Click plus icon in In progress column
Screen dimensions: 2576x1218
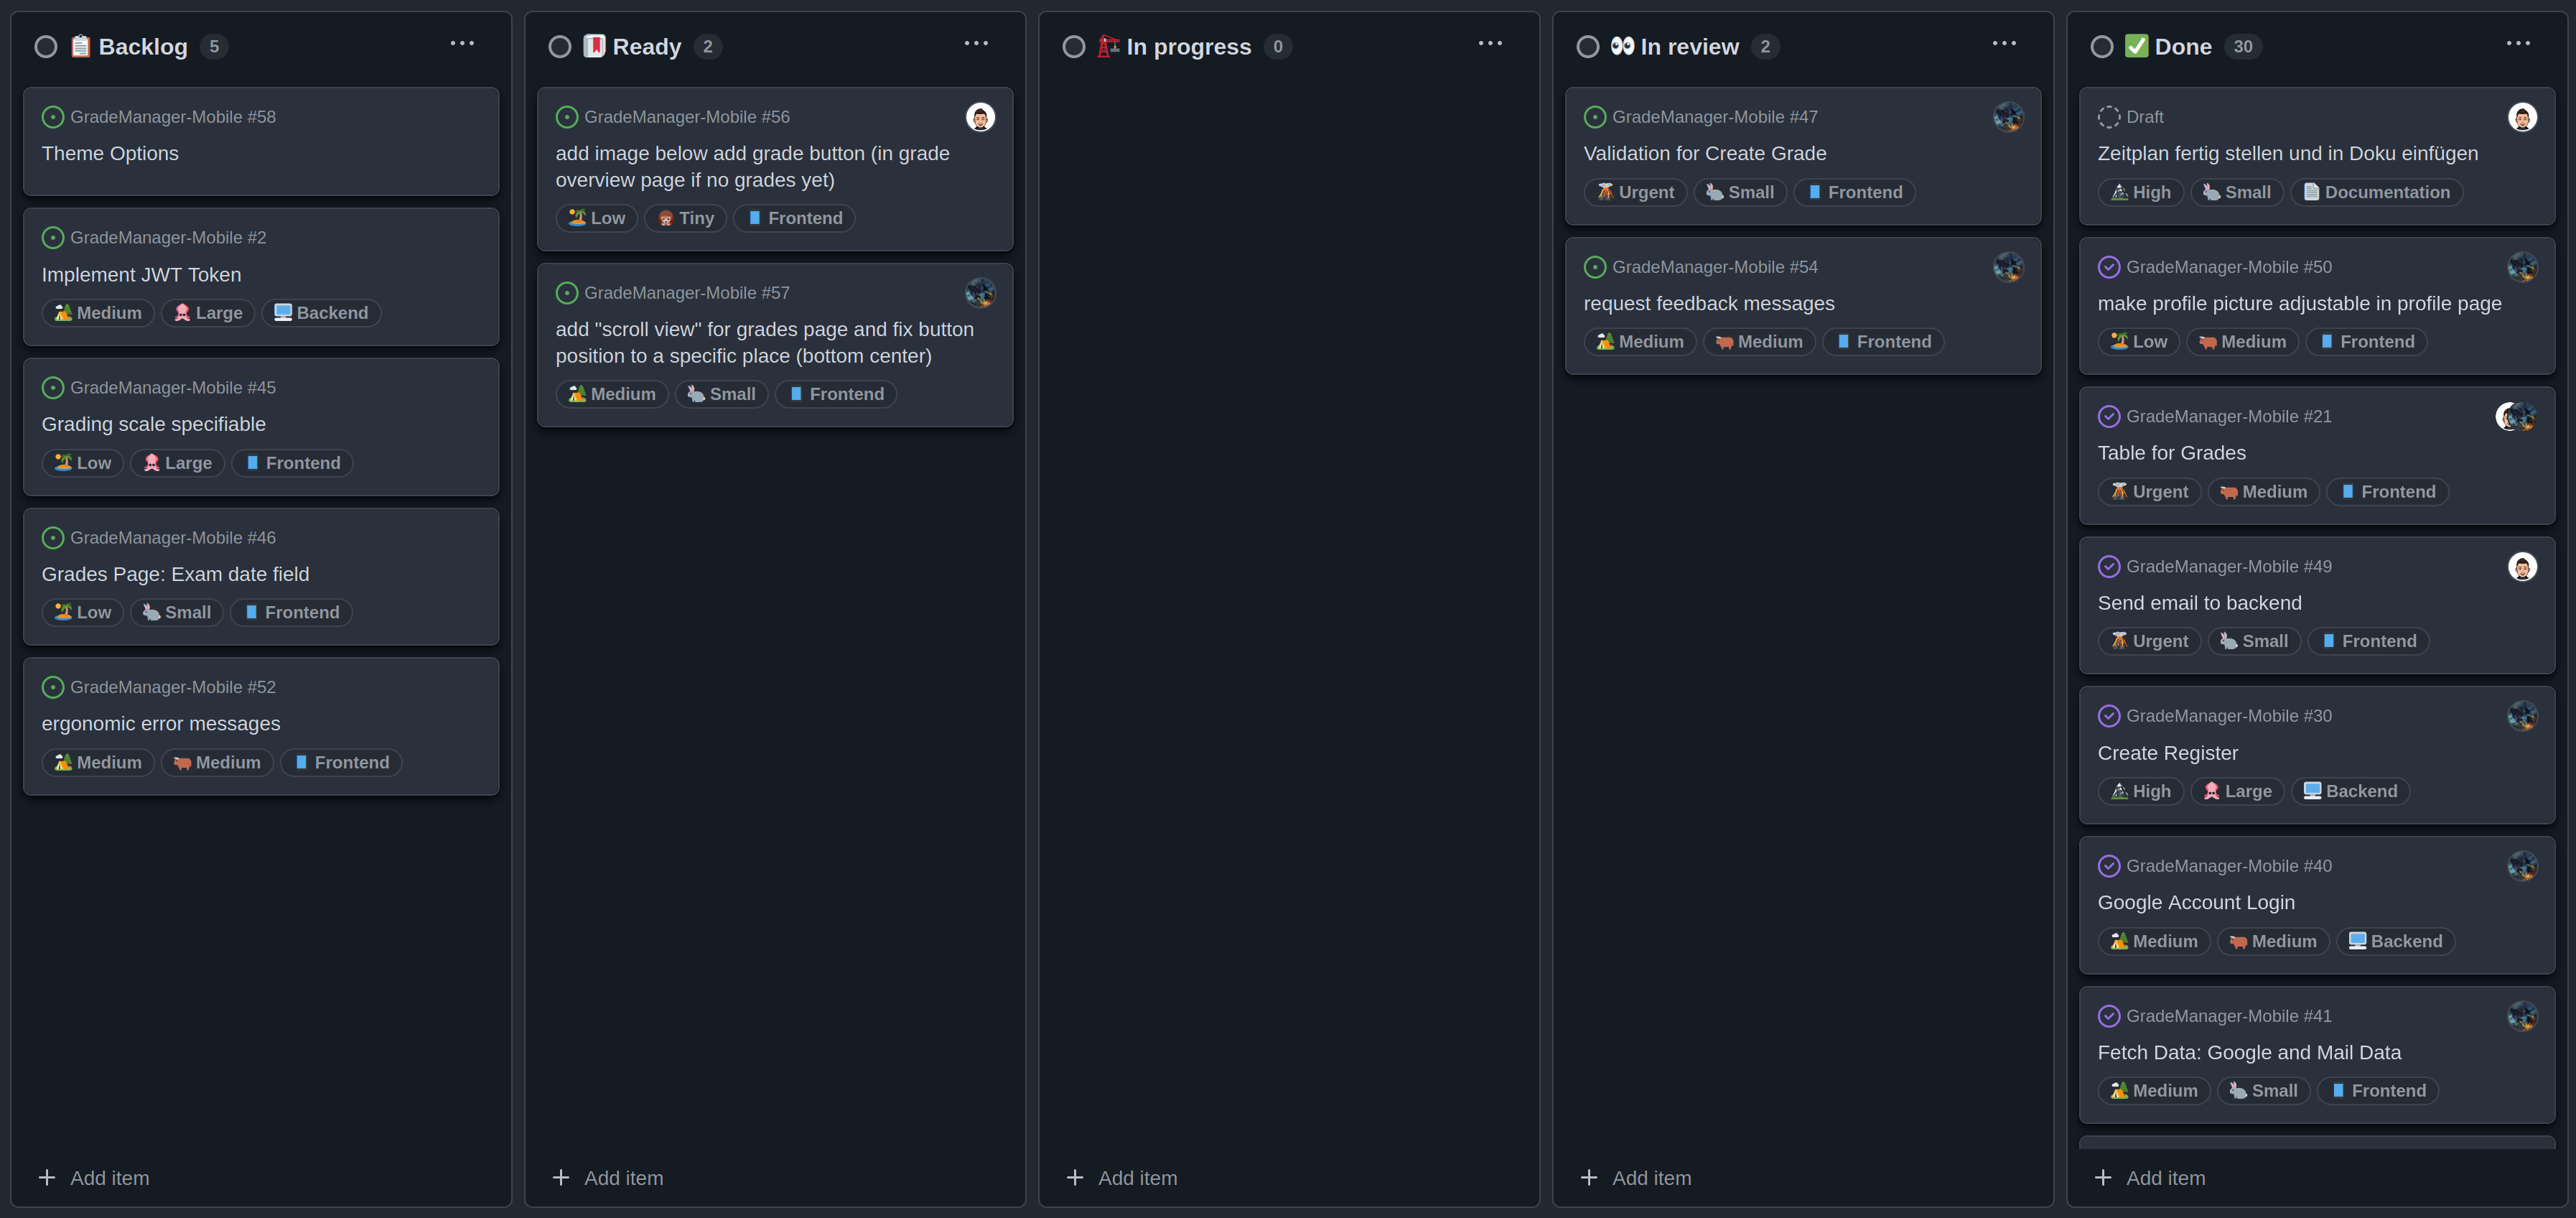coord(1075,1177)
